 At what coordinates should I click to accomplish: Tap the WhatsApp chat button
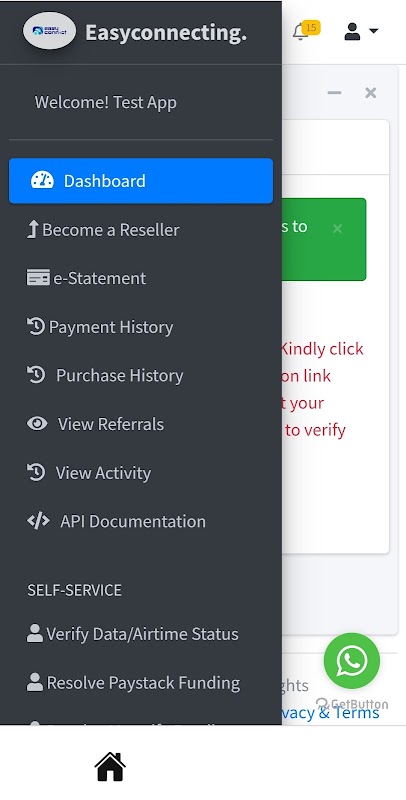(x=351, y=661)
